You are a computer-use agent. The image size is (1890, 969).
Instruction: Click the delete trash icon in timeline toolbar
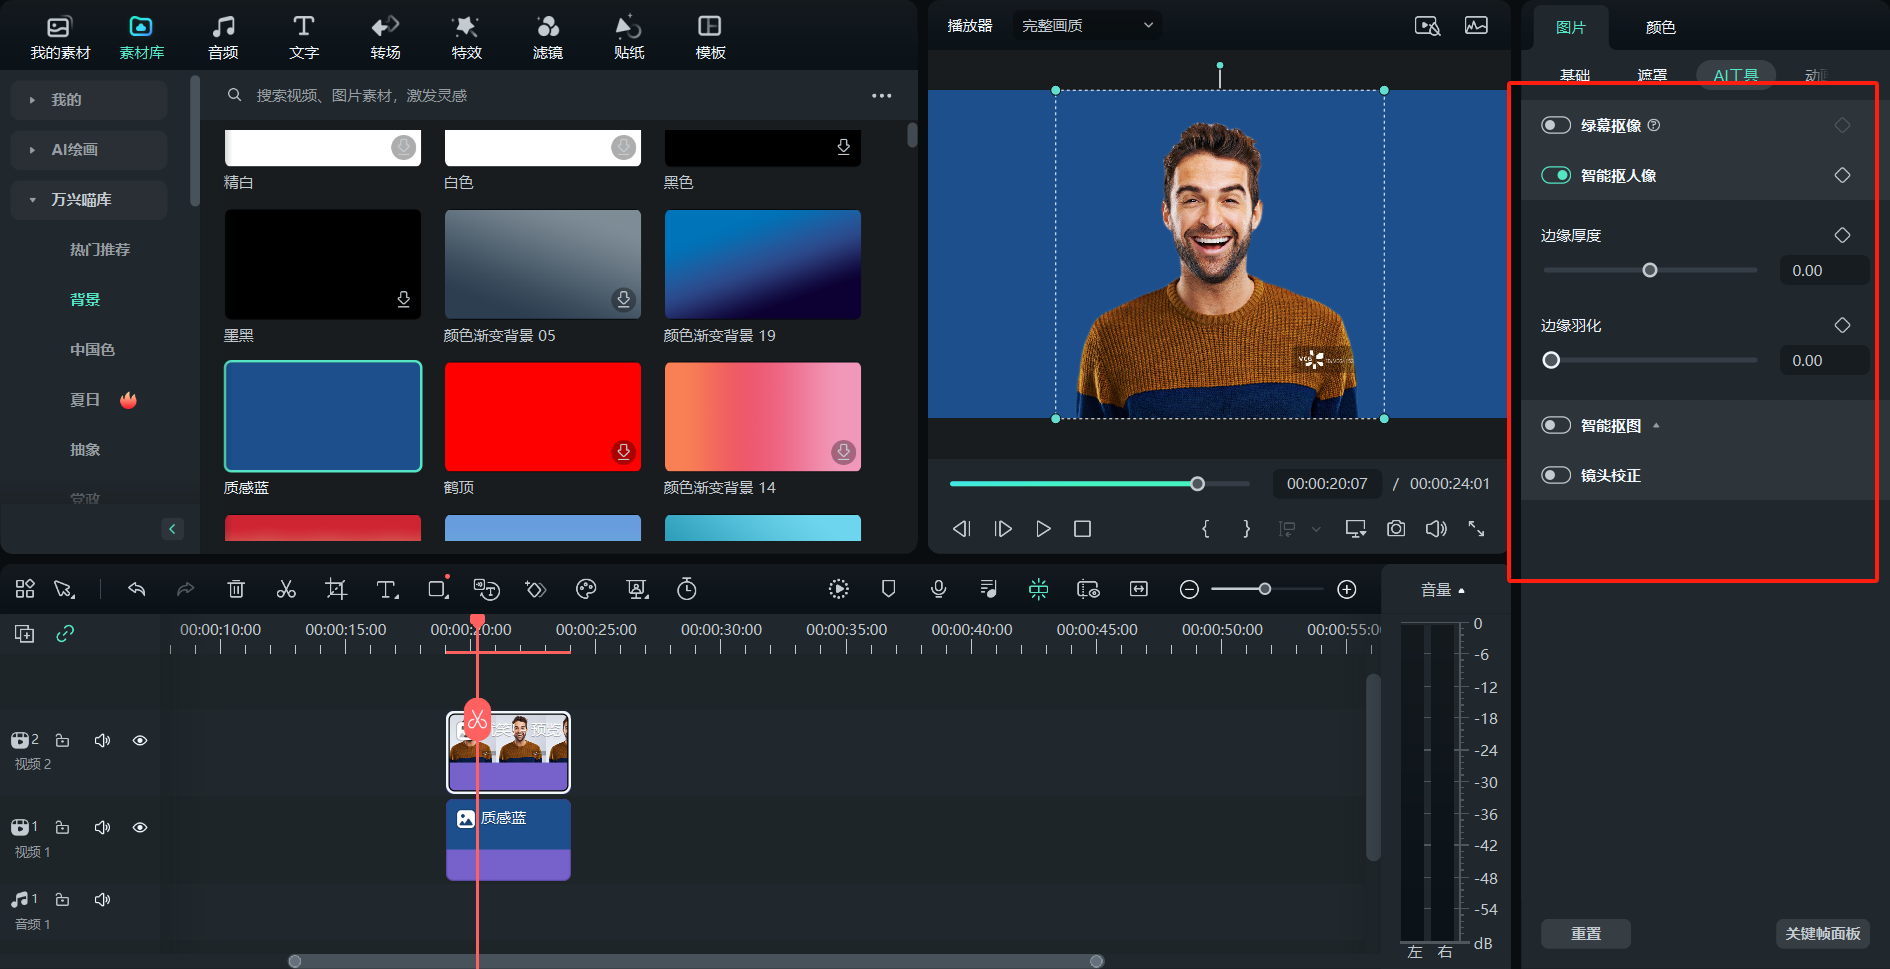[236, 589]
